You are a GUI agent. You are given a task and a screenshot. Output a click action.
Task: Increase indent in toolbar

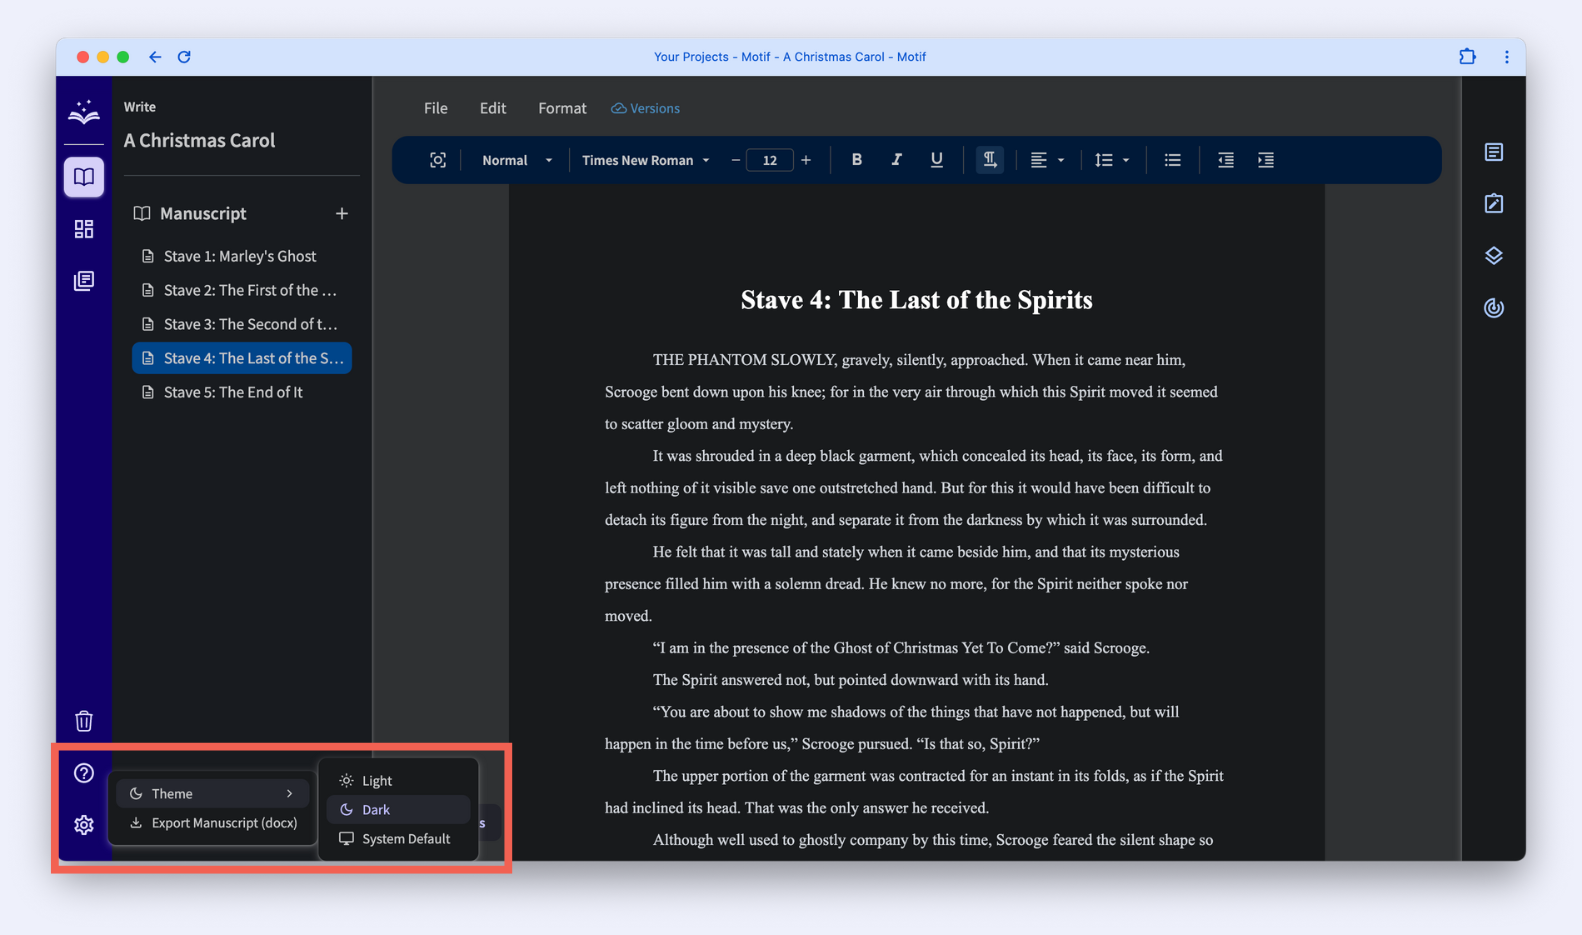[x=1266, y=160]
